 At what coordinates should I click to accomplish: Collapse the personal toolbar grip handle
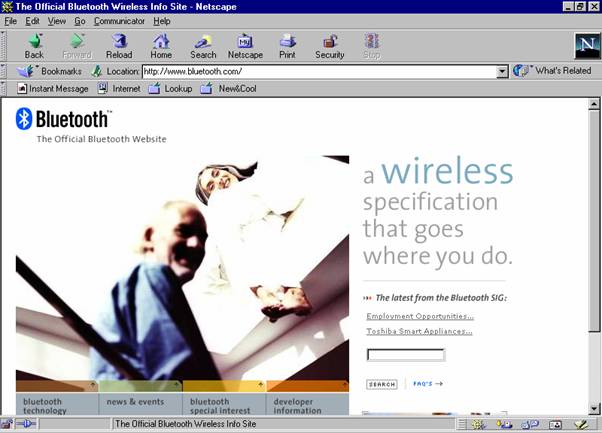click(x=3, y=89)
